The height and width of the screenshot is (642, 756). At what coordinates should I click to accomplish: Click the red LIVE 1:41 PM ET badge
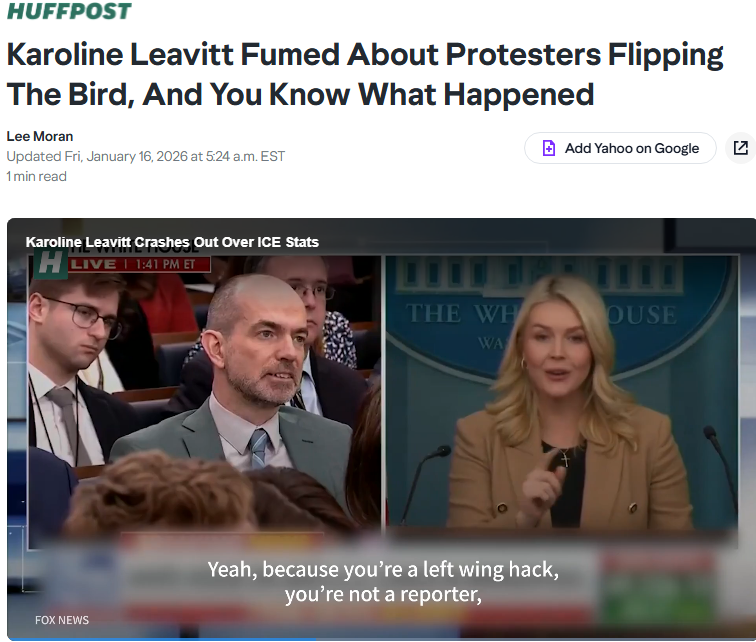140,264
